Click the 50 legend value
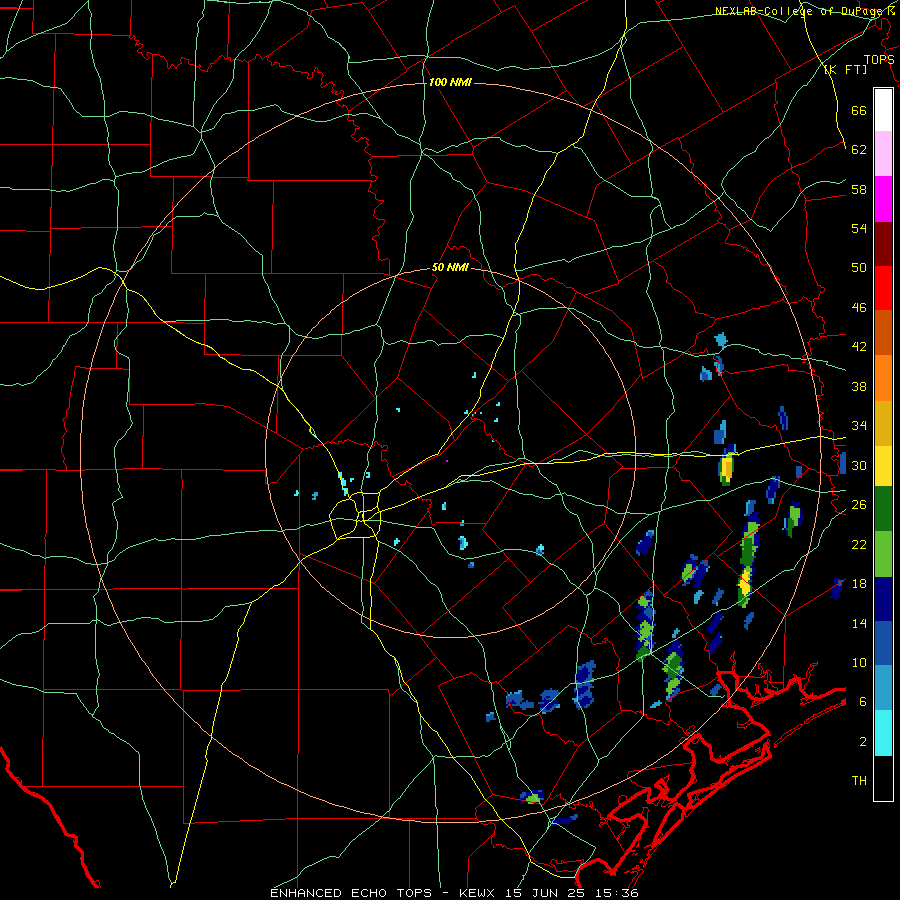900x900 pixels. coord(859,268)
